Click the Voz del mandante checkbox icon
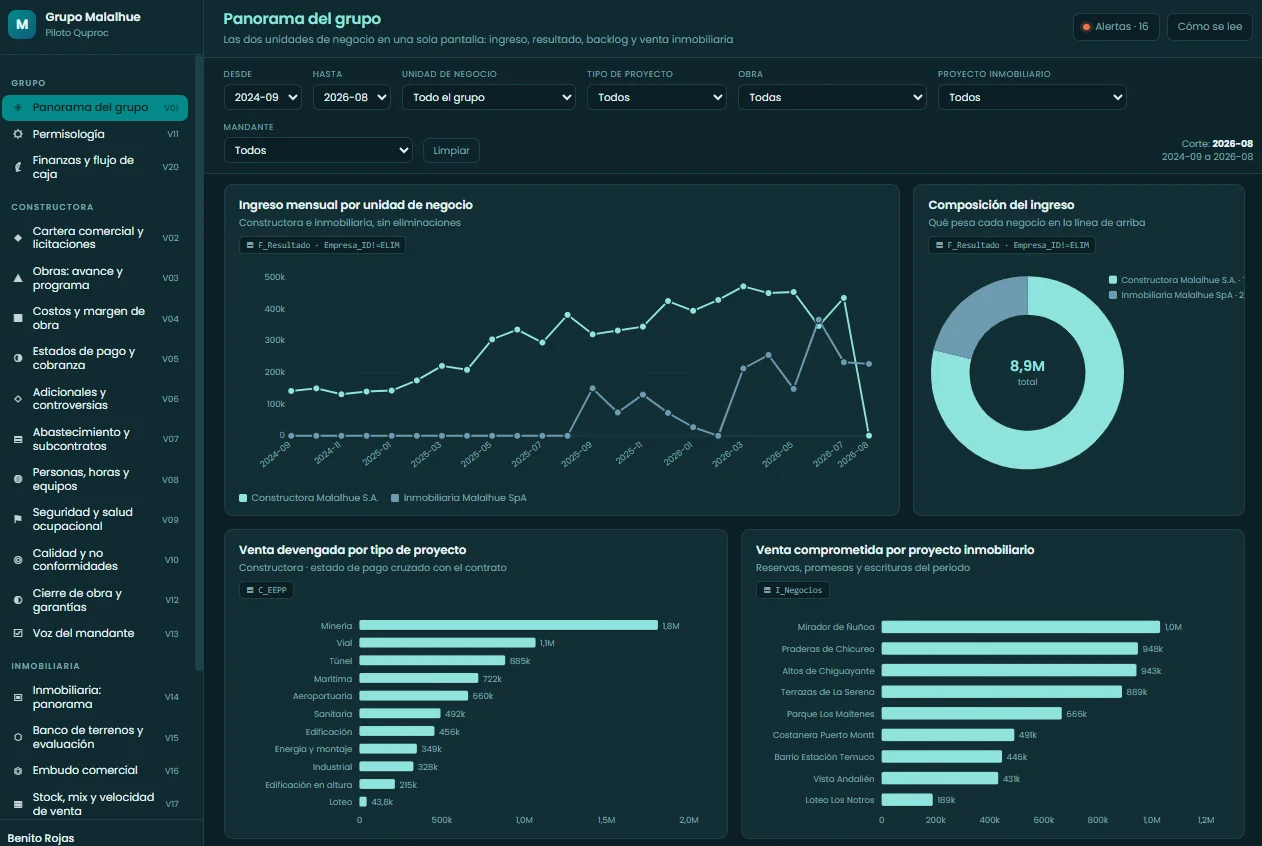This screenshot has height=846, width=1262. 18,633
